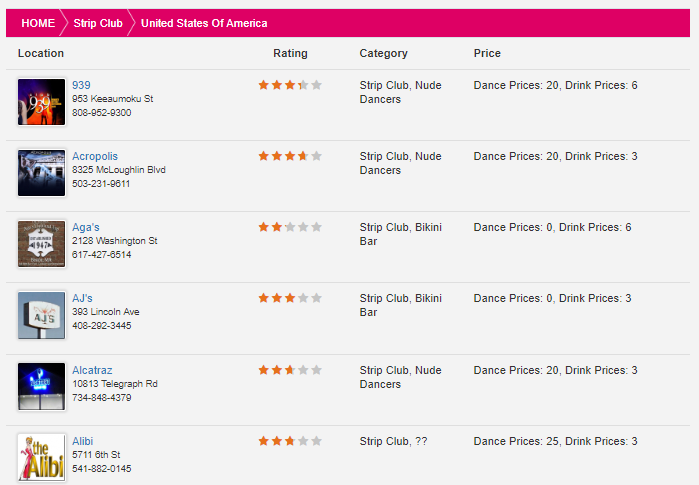The width and height of the screenshot is (699, 485).
Task: Open the Alibi listing link
Action: [82, 441]
